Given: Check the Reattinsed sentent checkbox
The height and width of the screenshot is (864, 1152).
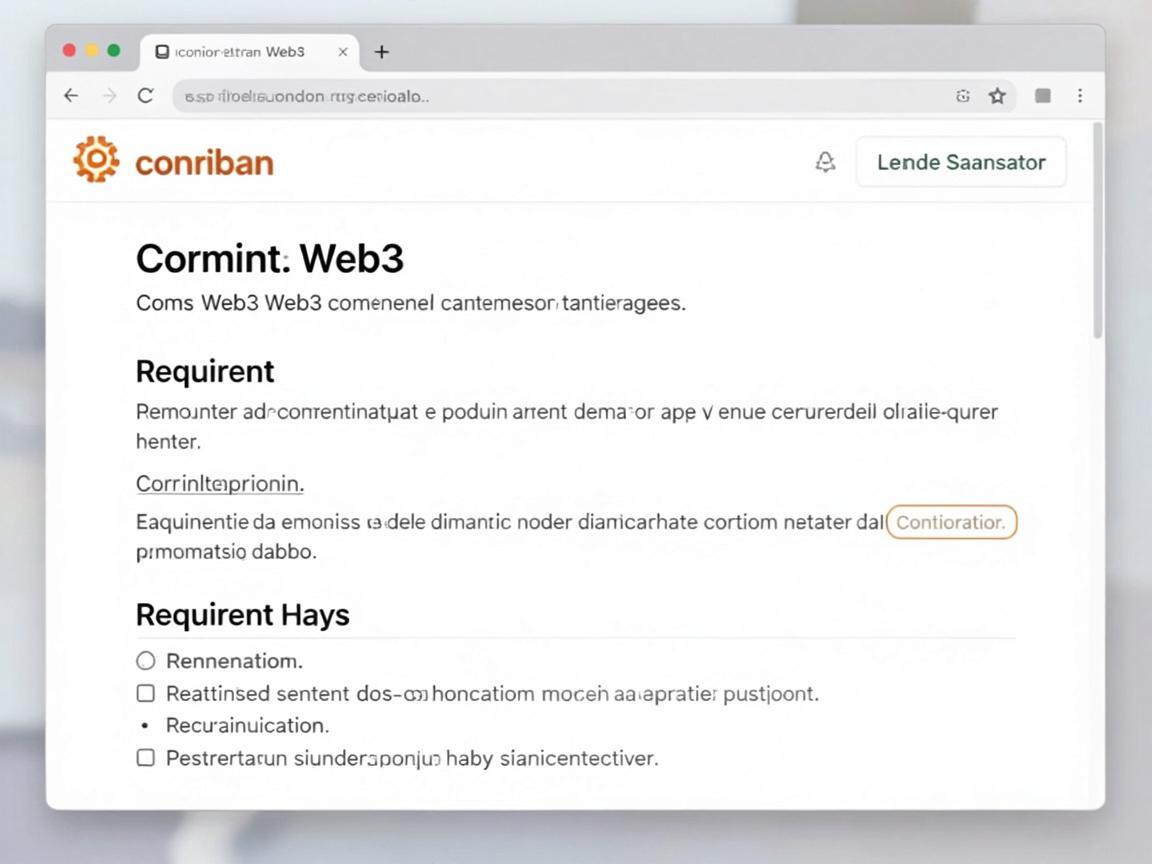Looking at the screenshot, I should pyautogui.click(x=146, y=693).
